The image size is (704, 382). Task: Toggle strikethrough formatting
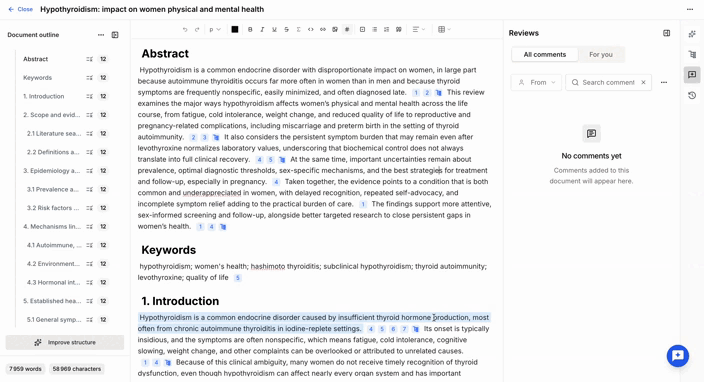tap(286, 30)
